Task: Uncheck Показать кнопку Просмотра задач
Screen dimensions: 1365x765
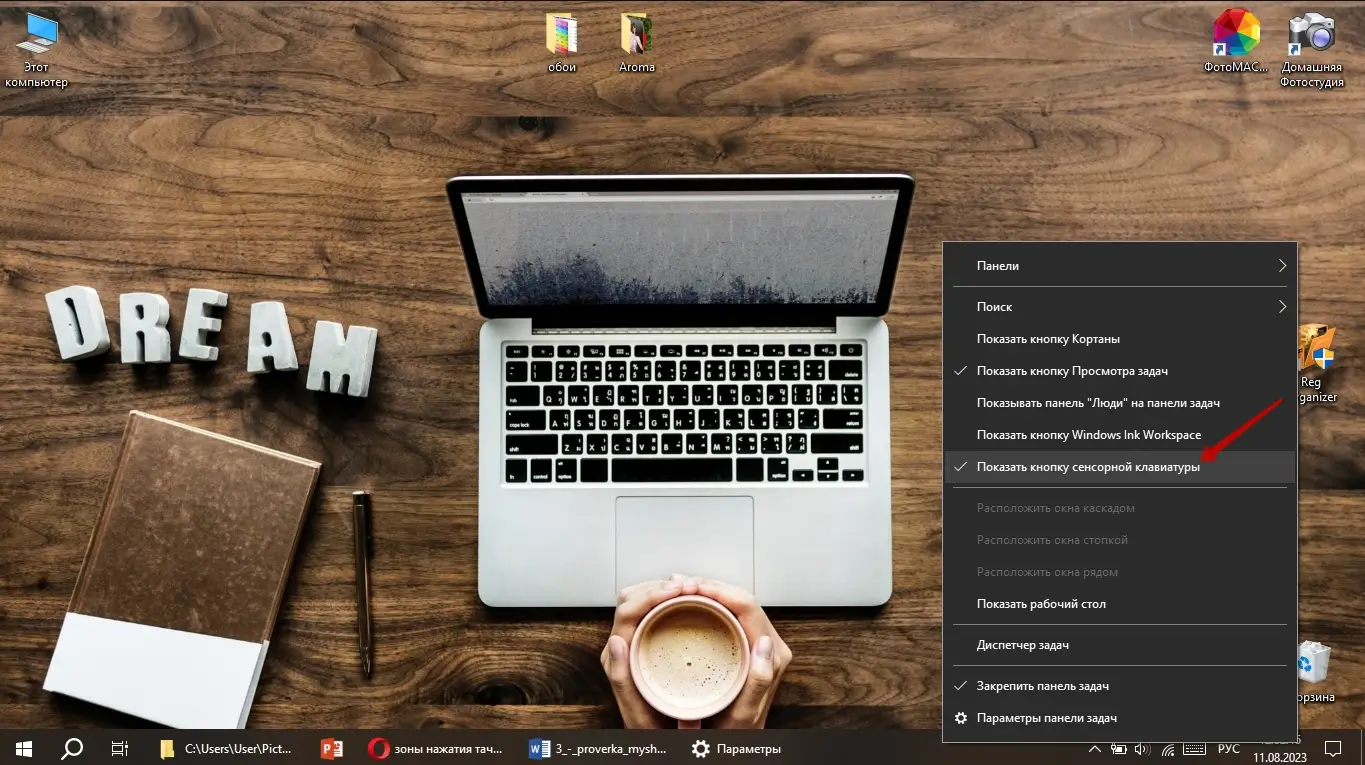Action: point(1120,371)
